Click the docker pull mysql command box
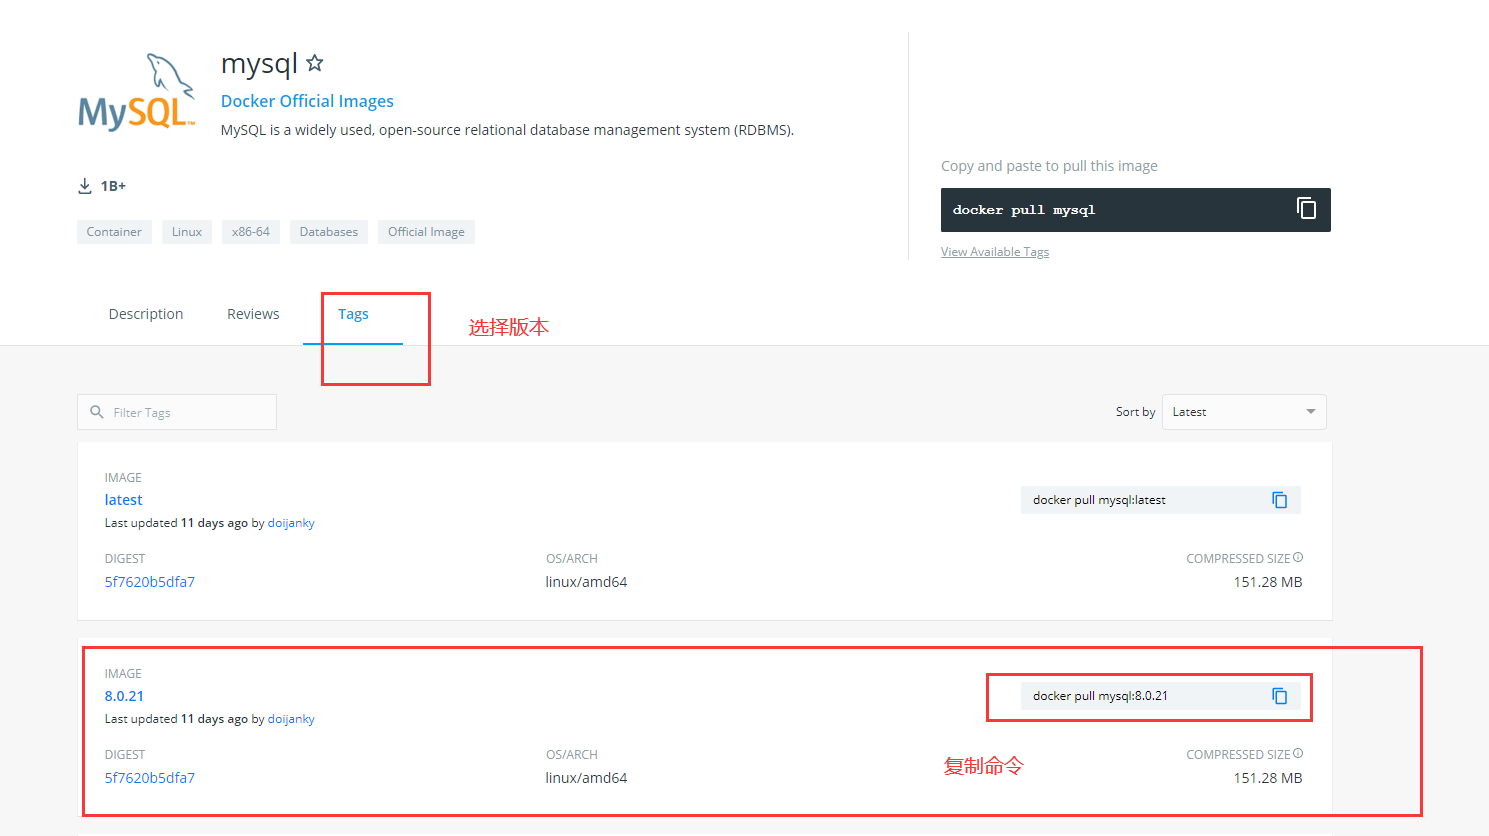 (x=1136, y=210)
